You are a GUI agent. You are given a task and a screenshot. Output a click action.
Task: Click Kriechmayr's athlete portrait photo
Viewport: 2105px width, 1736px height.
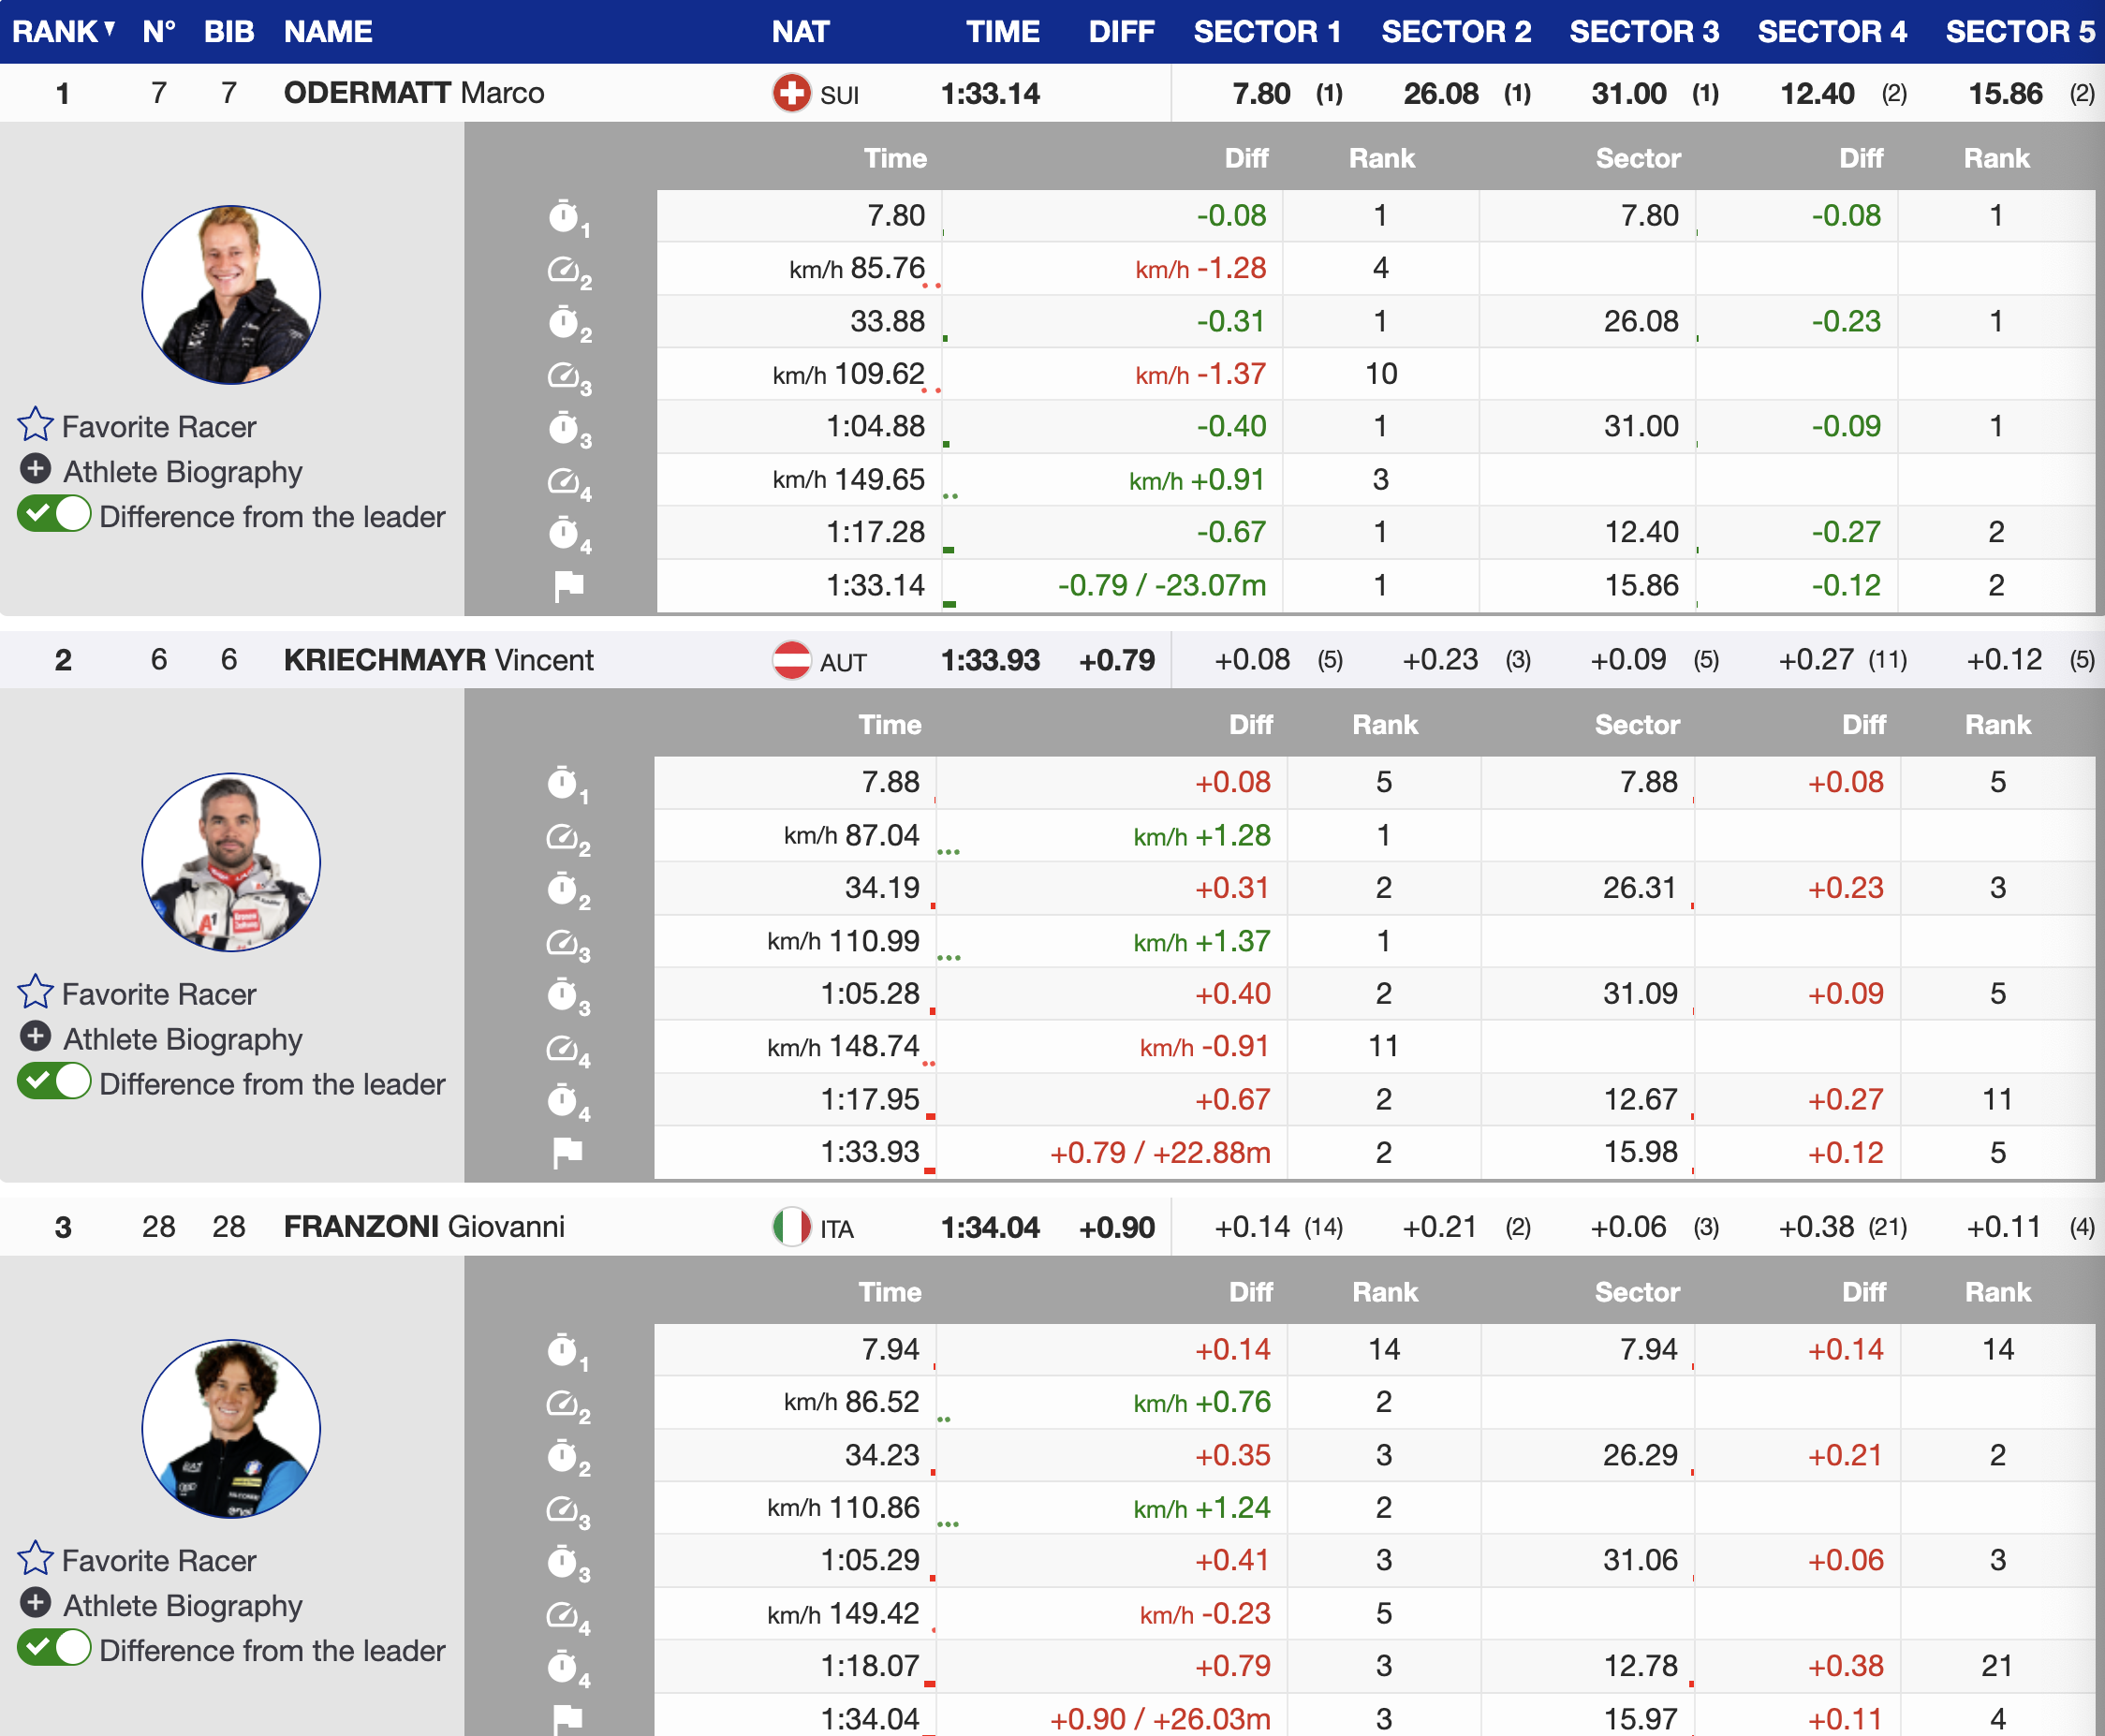[x=231, y=862]
